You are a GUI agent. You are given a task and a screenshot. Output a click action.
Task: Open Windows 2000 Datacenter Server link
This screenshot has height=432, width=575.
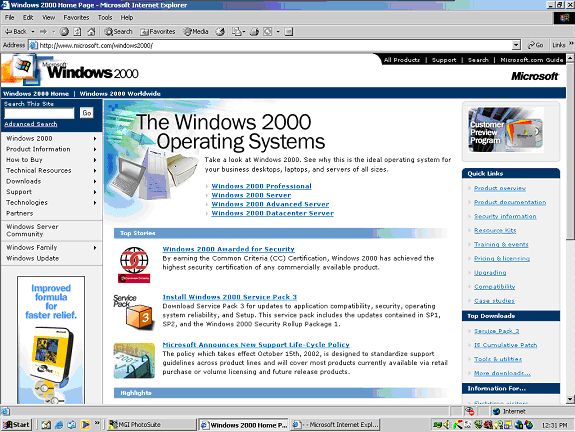[x=272, y=213]
